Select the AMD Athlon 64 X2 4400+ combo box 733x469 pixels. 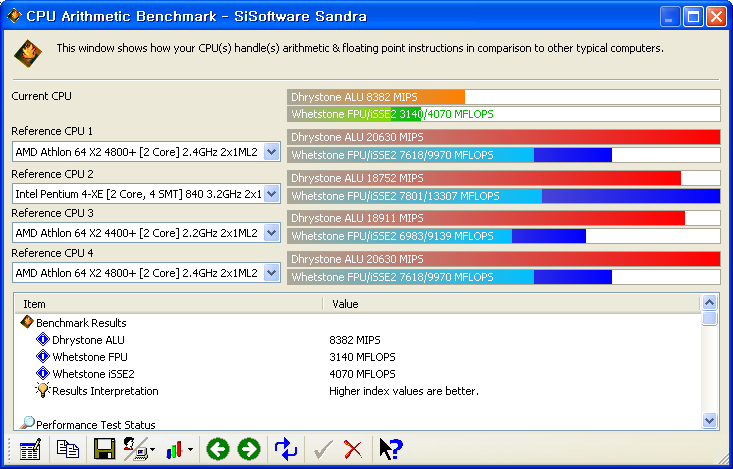[x=146, y=232]
